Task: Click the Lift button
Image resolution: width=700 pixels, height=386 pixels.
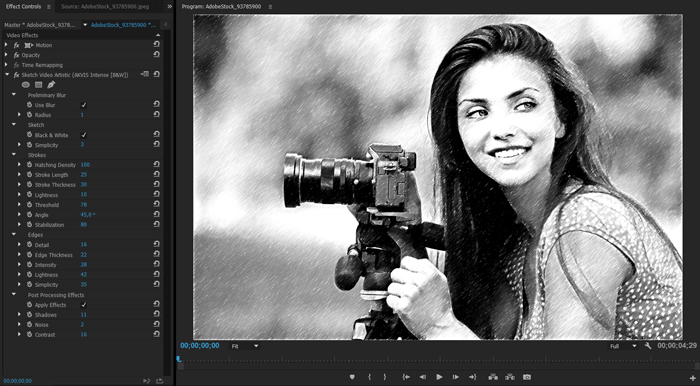Action: point(493,377)
